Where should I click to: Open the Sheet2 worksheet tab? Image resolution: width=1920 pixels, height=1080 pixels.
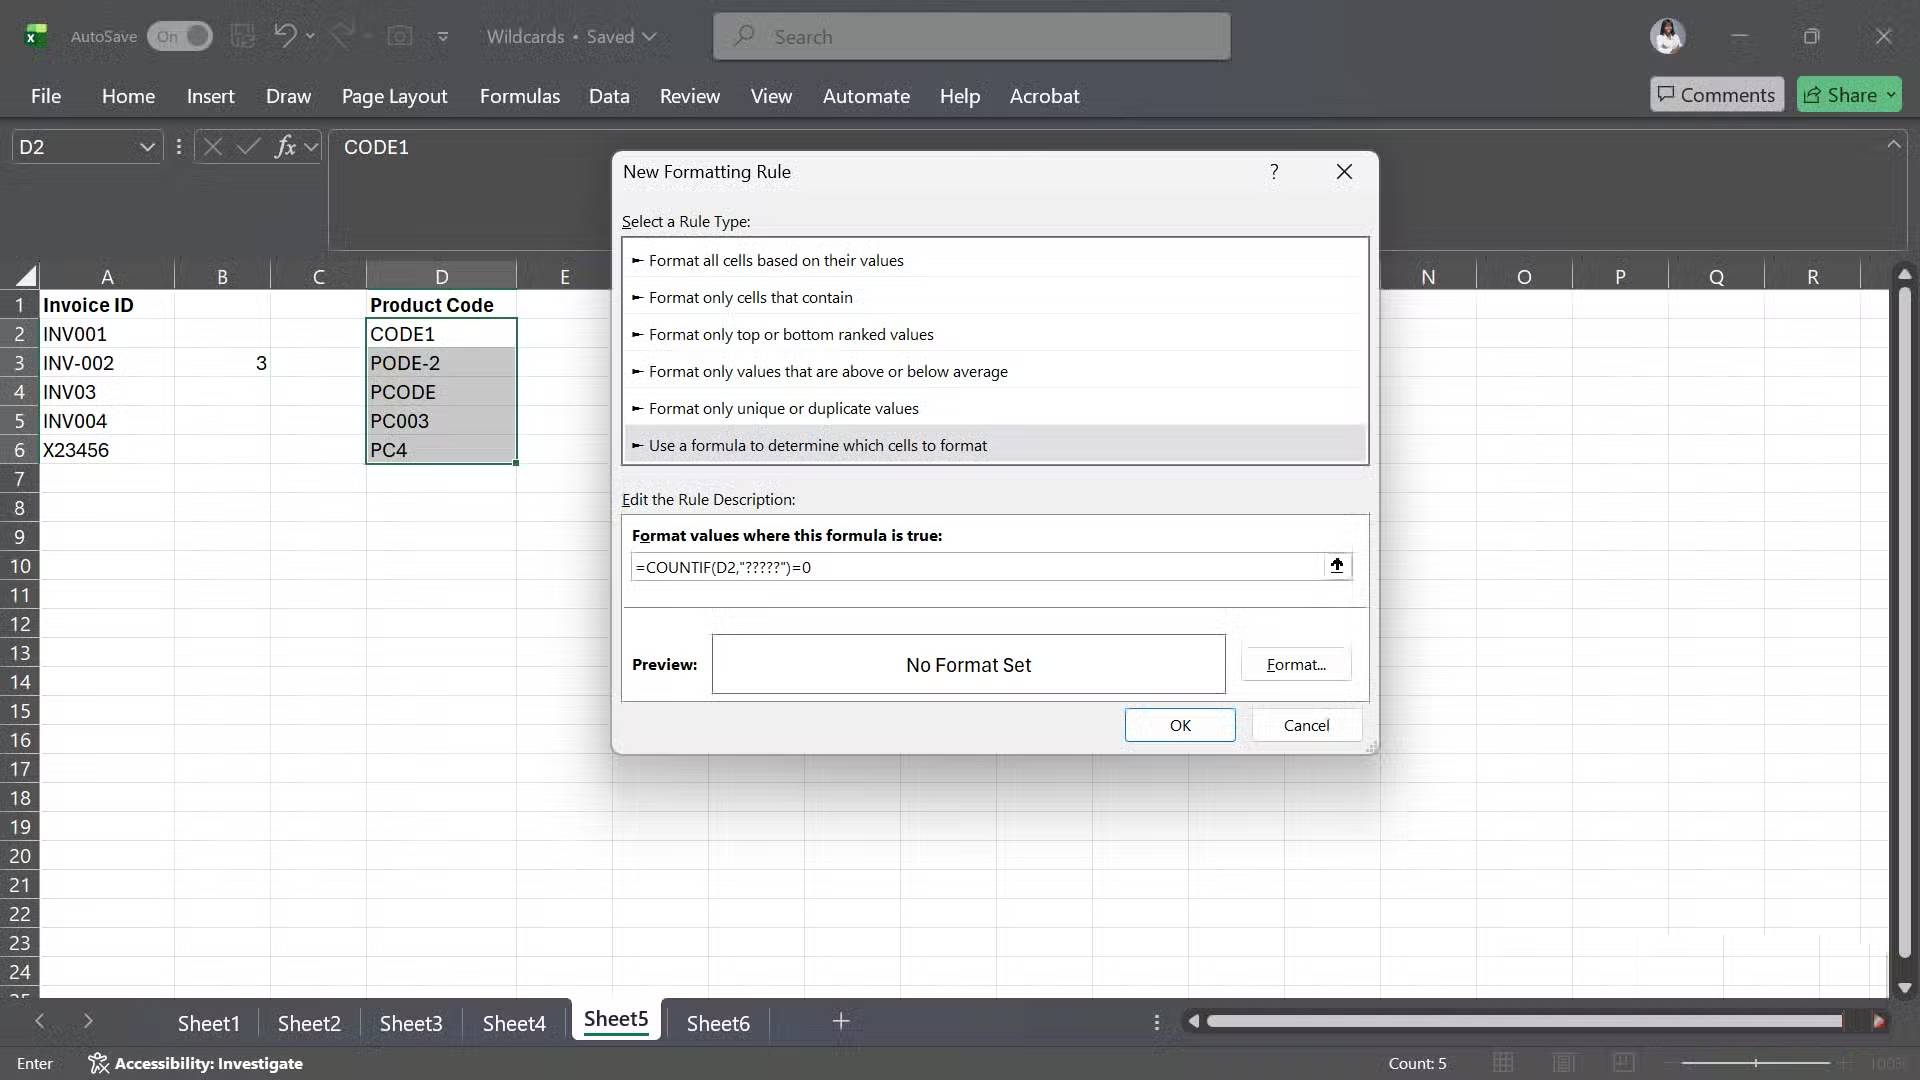310,1022
